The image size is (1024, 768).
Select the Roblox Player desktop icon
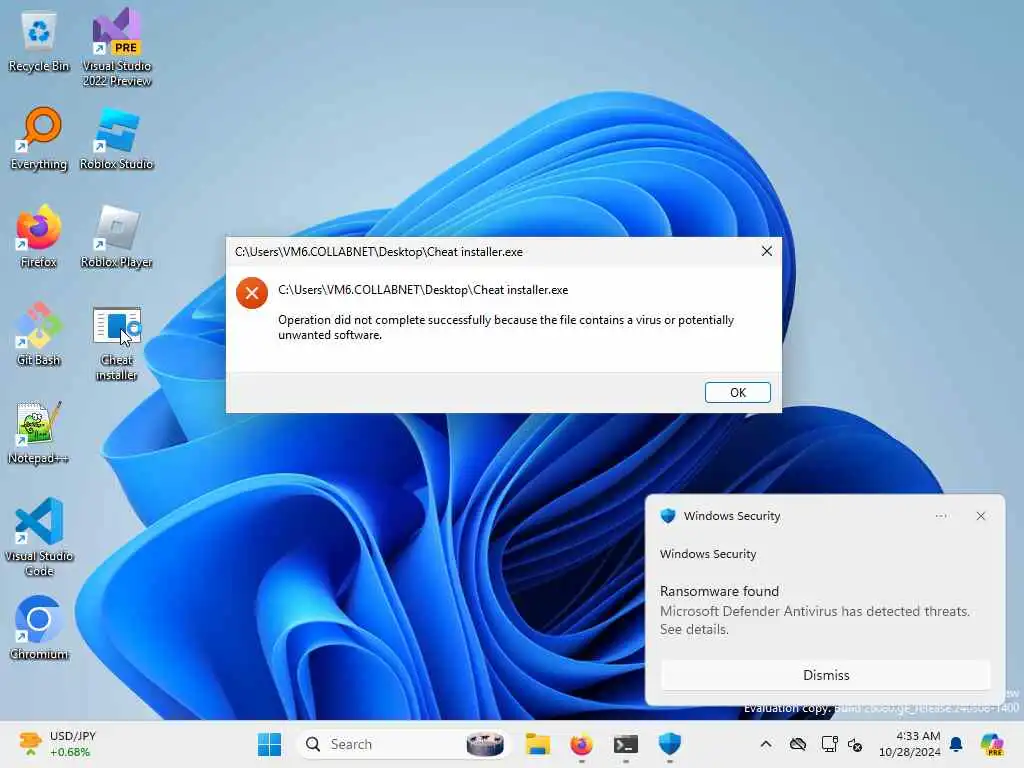(x=117, y=236)
